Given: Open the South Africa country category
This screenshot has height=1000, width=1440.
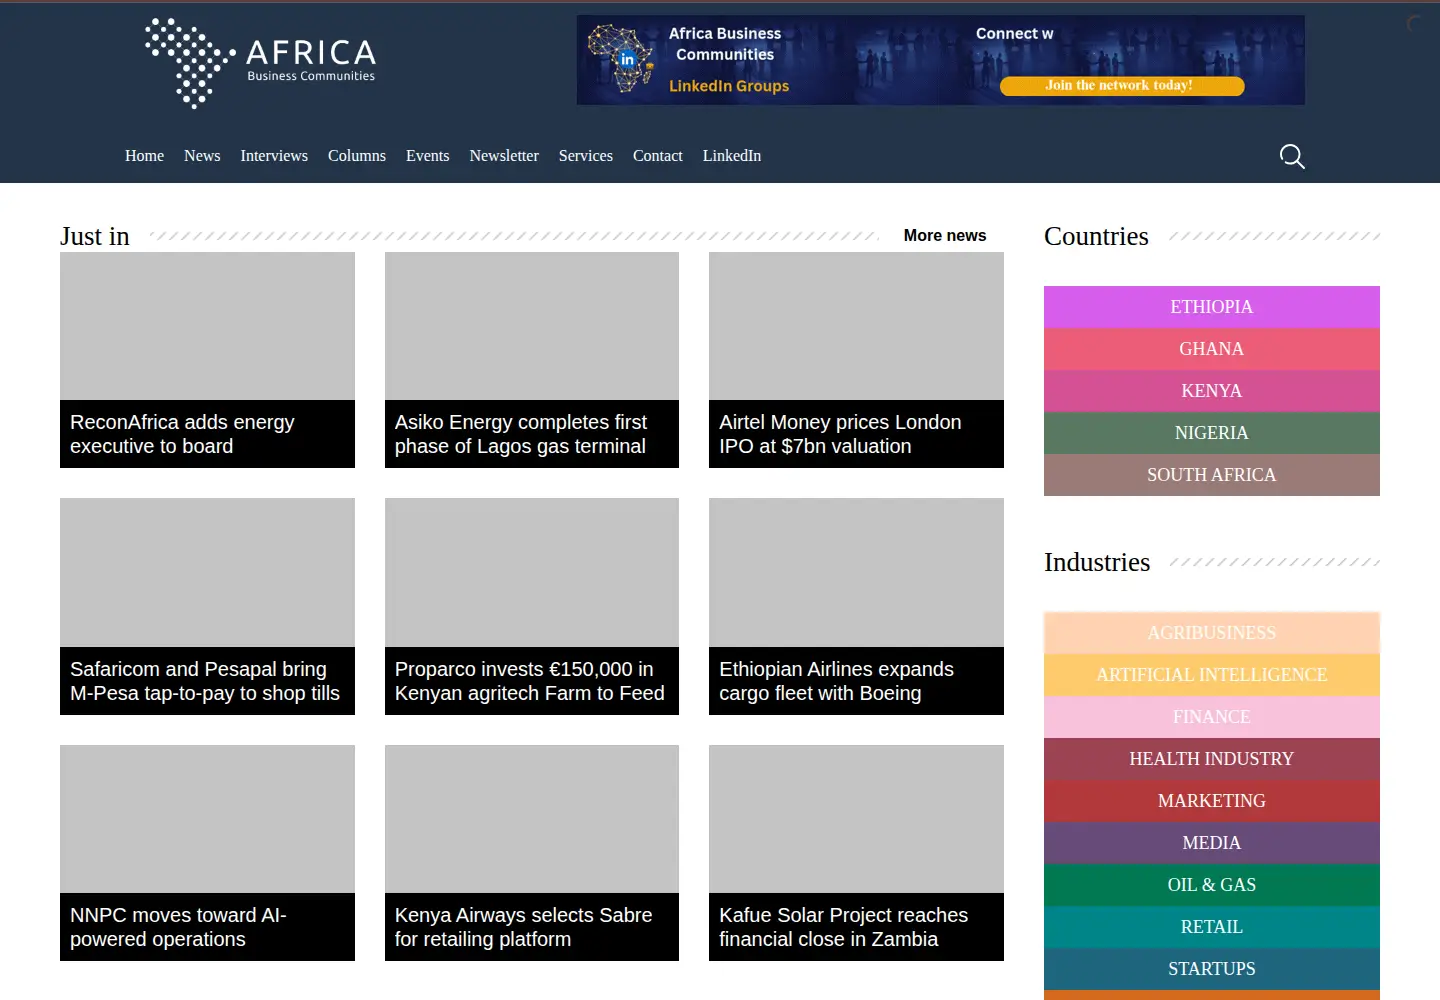Looking at the screenshot, I should pyautogui.click(x=1212, y=475).
